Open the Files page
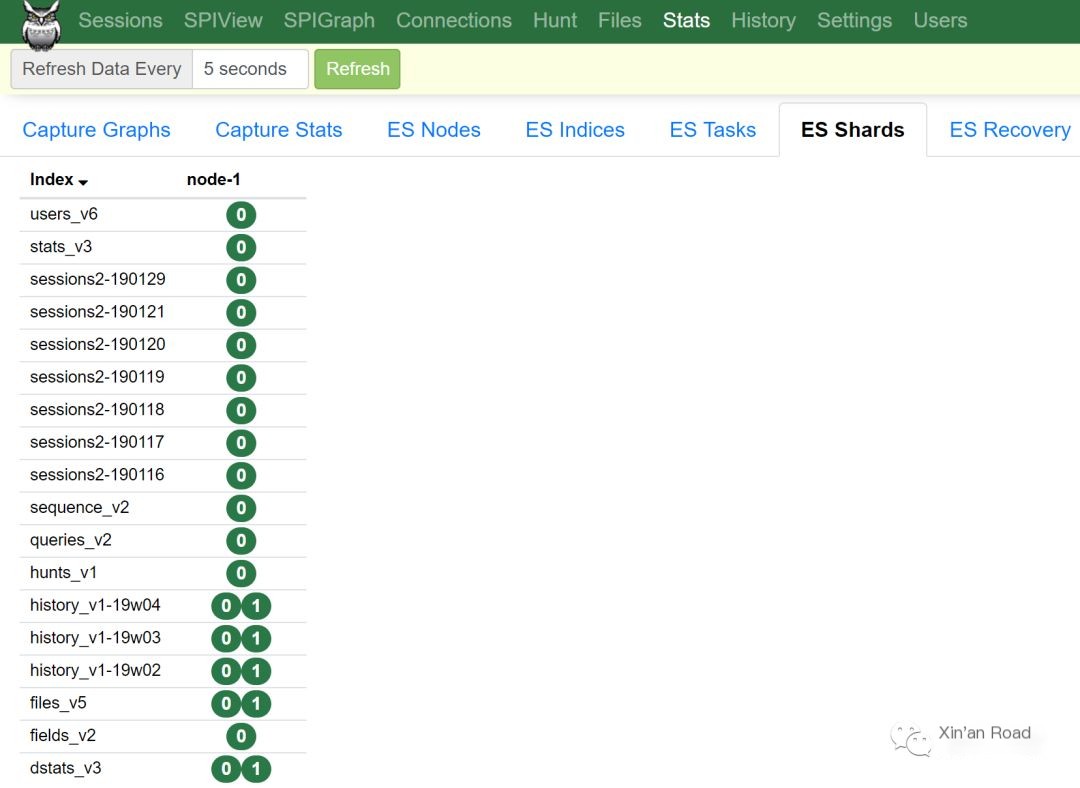 tap(620, 21)
